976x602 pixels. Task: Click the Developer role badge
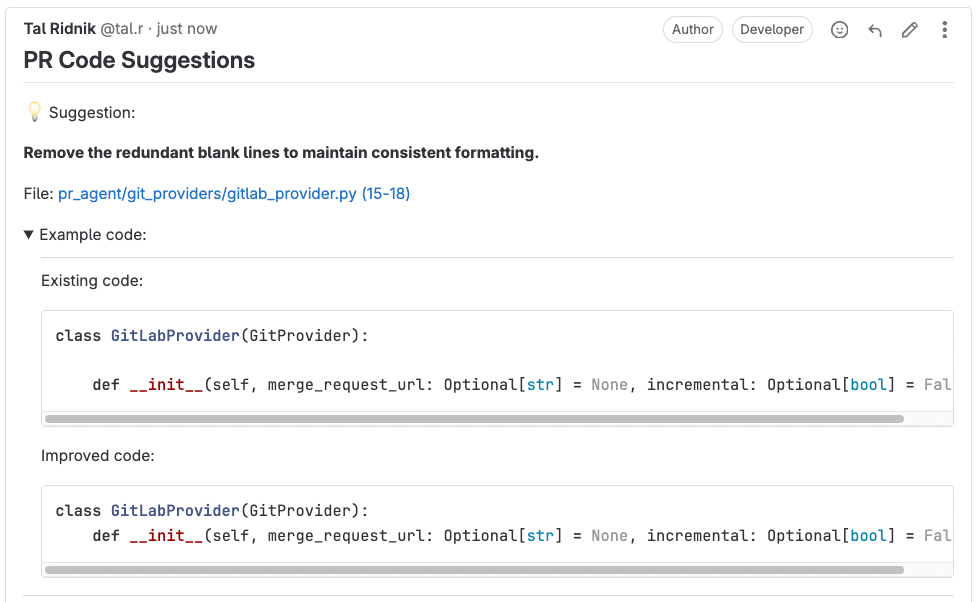pos(772,30)
